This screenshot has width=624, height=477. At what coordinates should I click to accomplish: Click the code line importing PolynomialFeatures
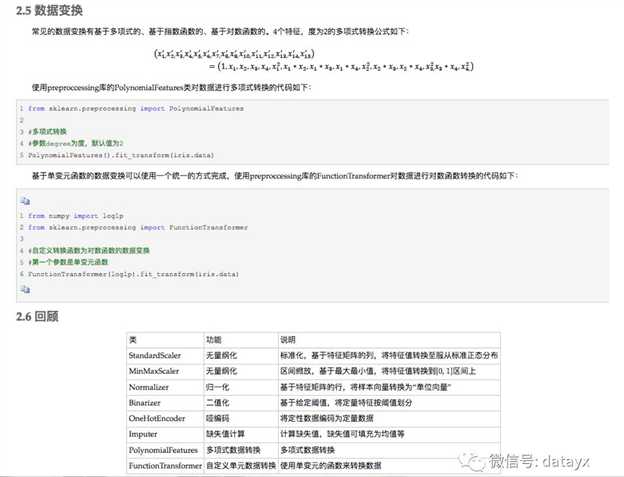136,108
